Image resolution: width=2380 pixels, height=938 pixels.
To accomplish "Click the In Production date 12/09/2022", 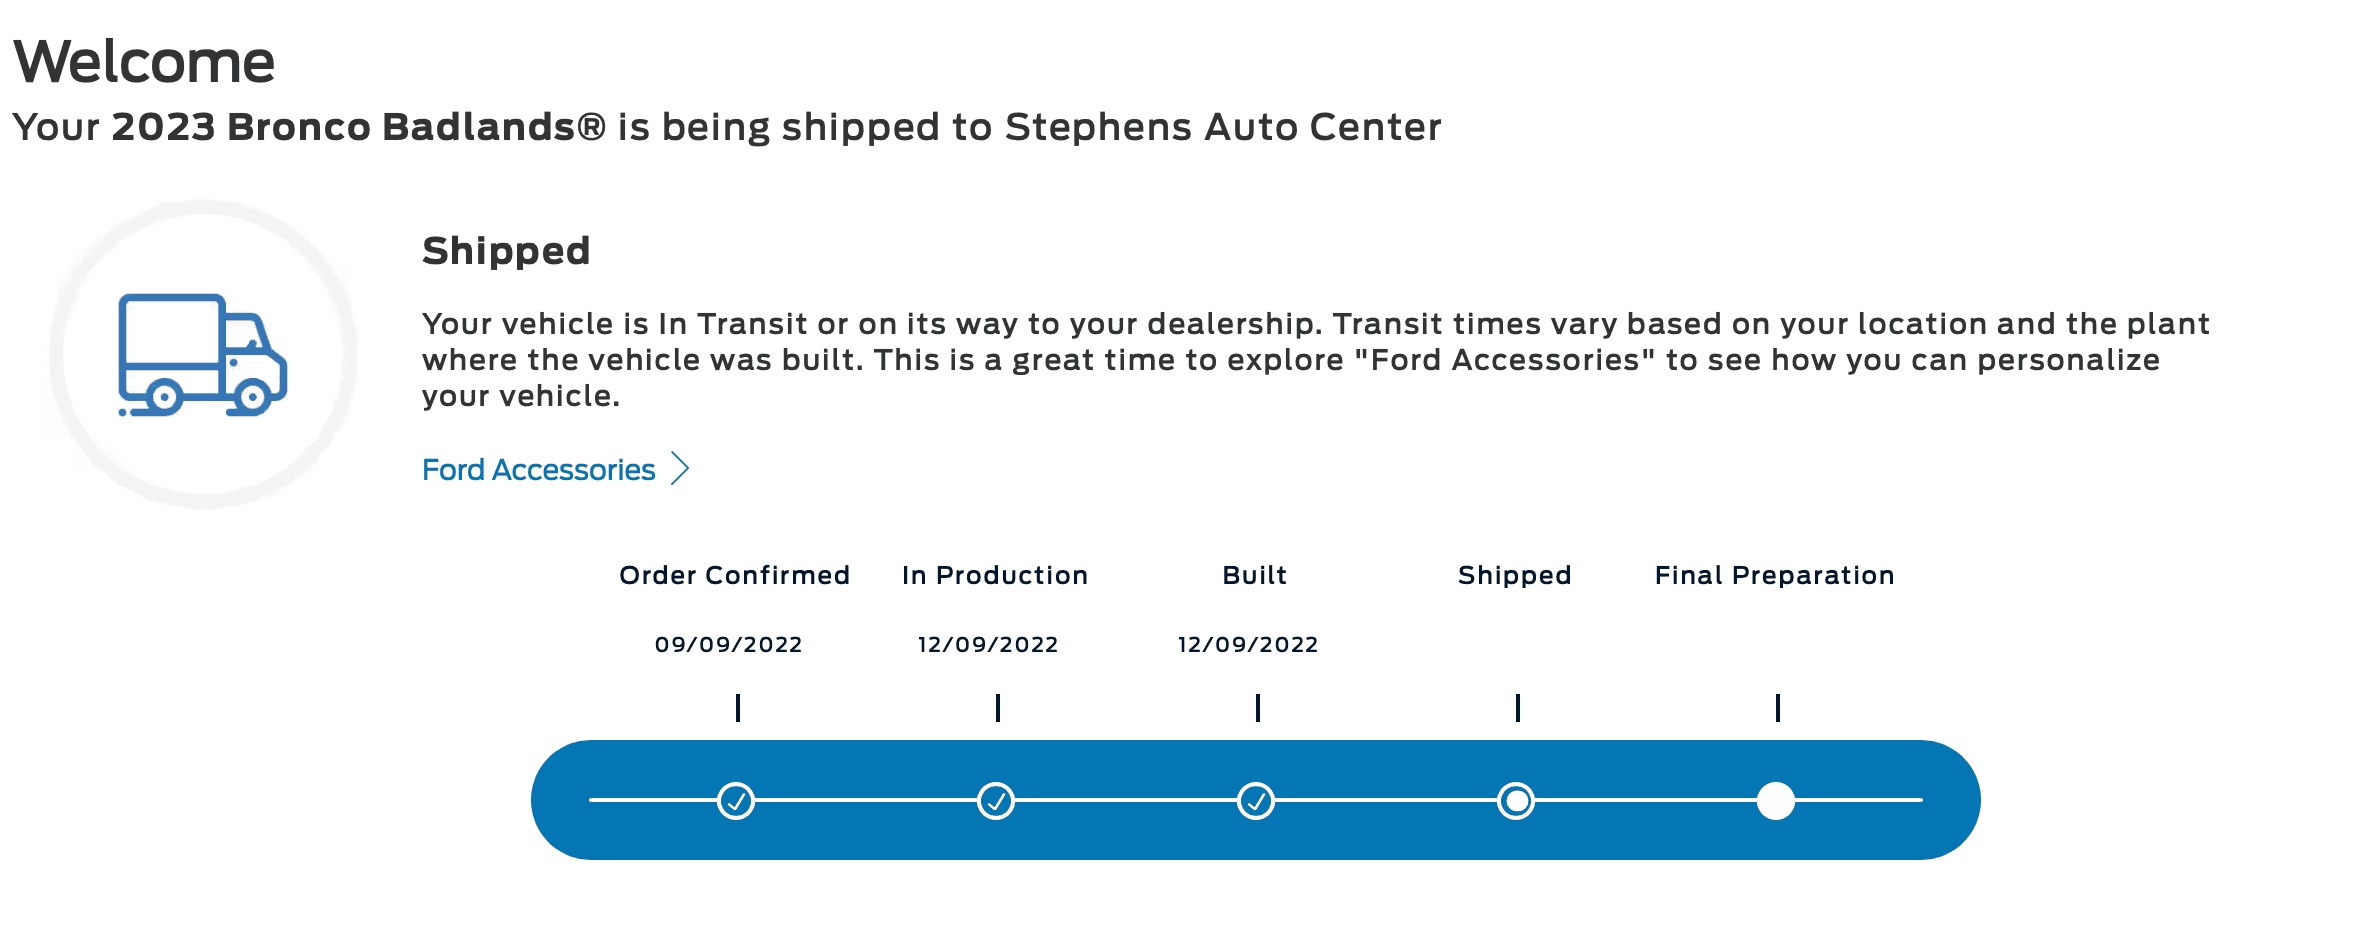I will [x=988, y=644].
